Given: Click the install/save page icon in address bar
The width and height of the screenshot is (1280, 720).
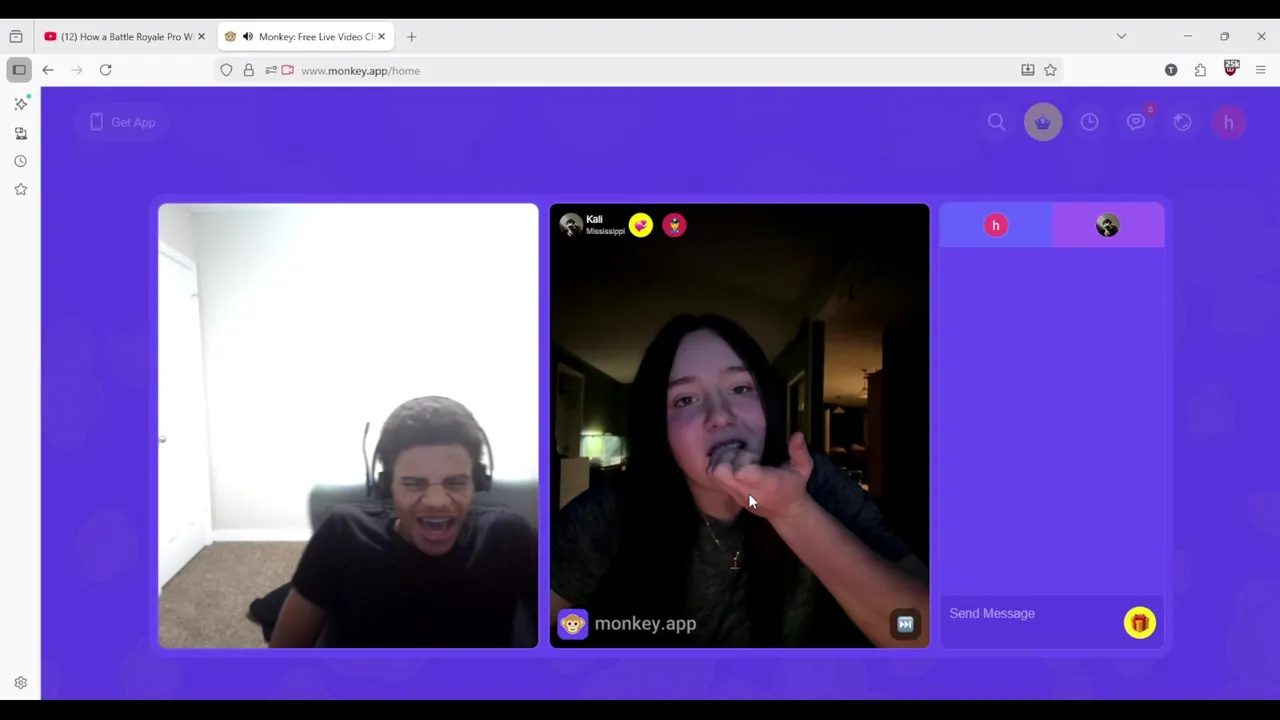Looking at the screenshot, I should tap(1027, 70).
